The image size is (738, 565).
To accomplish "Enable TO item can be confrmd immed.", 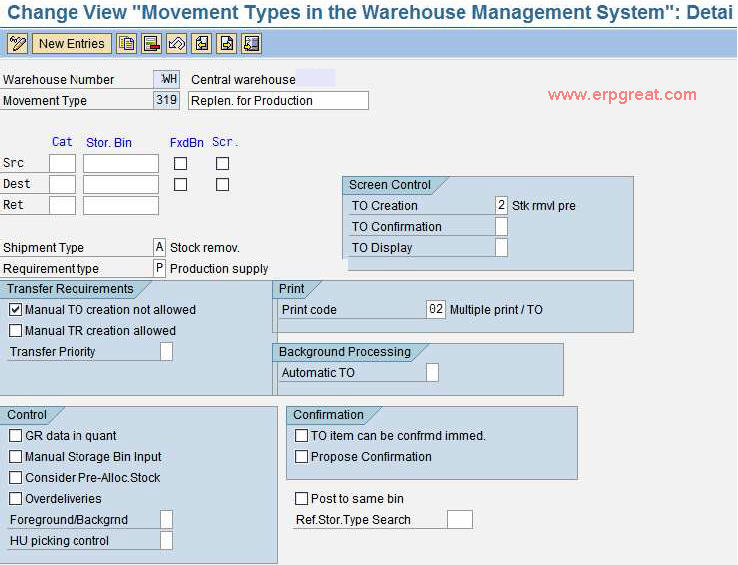I will [301, 436].
